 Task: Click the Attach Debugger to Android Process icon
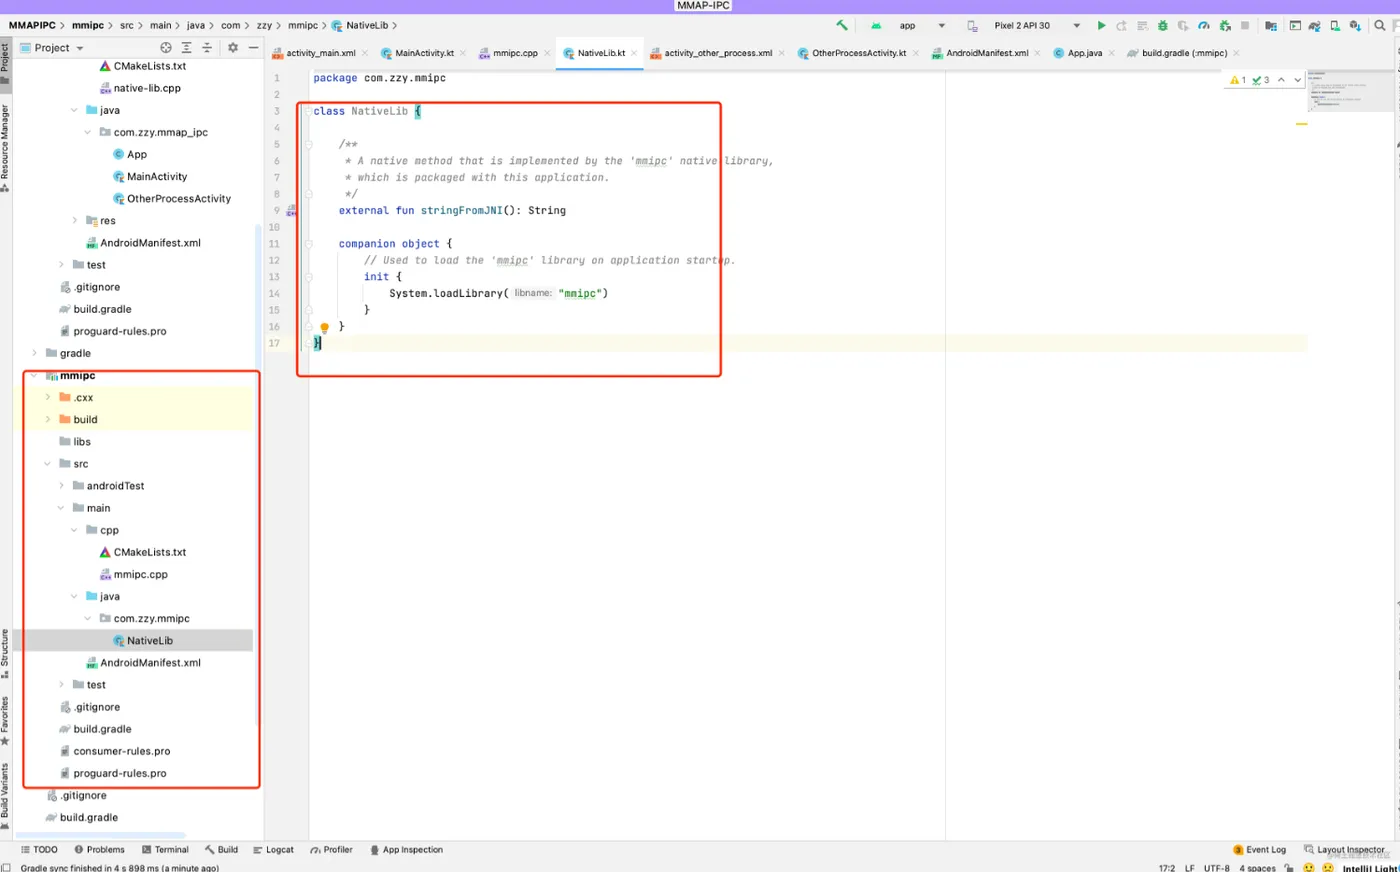(1225, 25)
